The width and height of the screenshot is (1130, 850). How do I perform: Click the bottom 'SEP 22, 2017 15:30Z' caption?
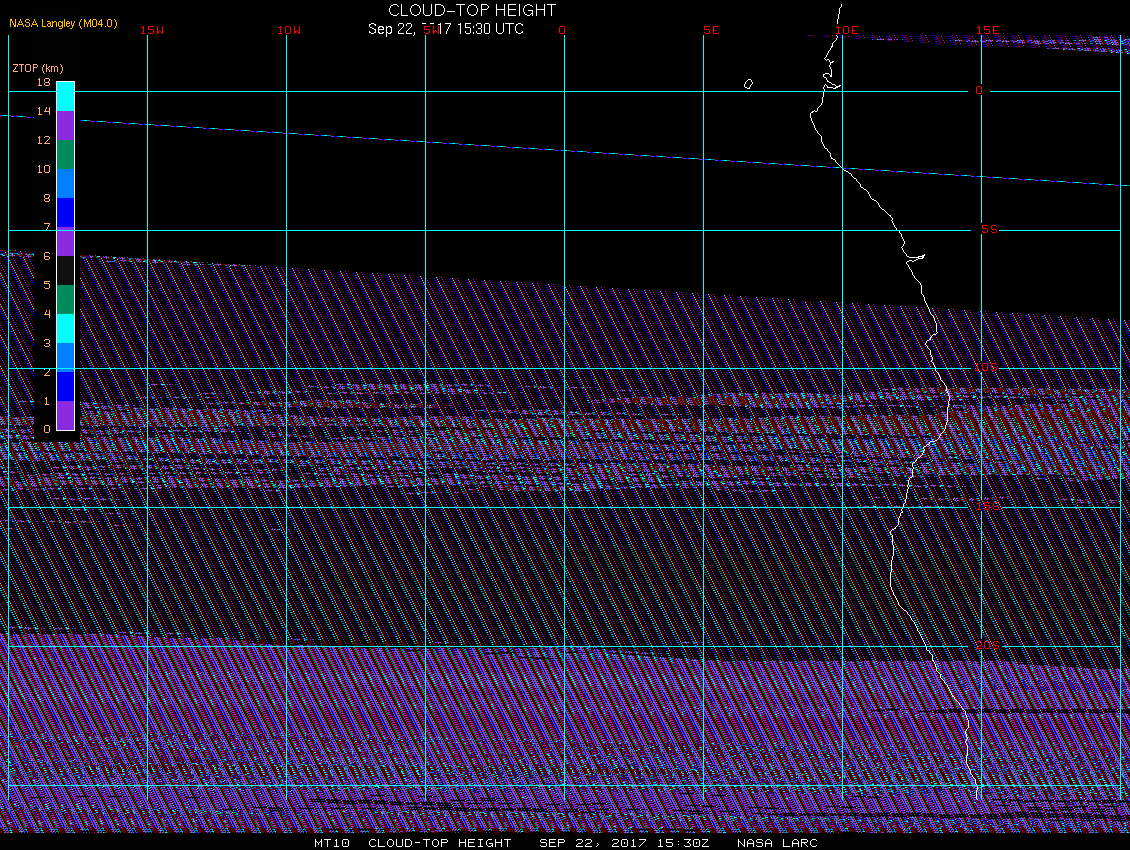pyautogui.click(x=624, y=843)
